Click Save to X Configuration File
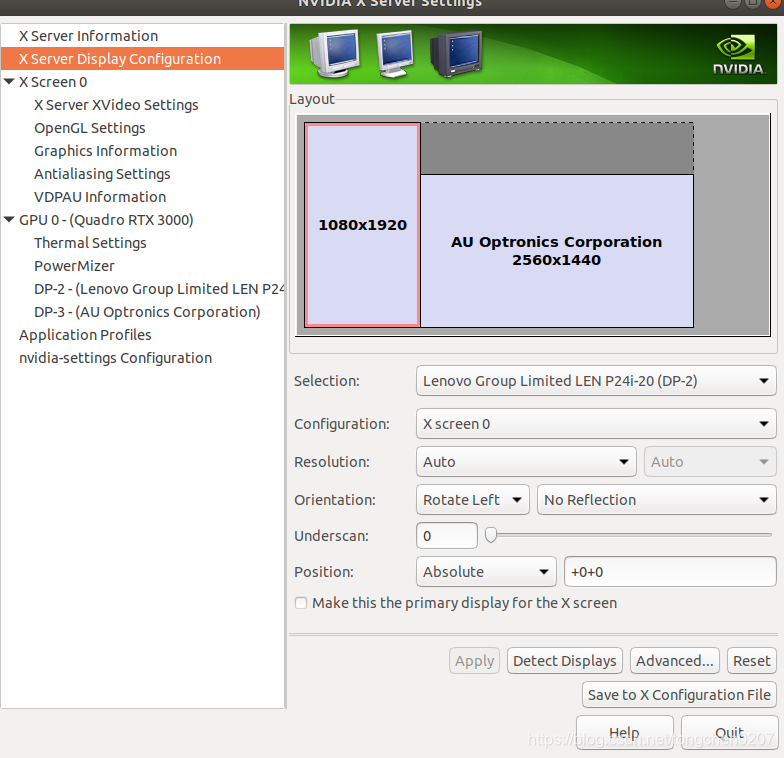Screen dimensions: 784x758 (x=679, y=695)
